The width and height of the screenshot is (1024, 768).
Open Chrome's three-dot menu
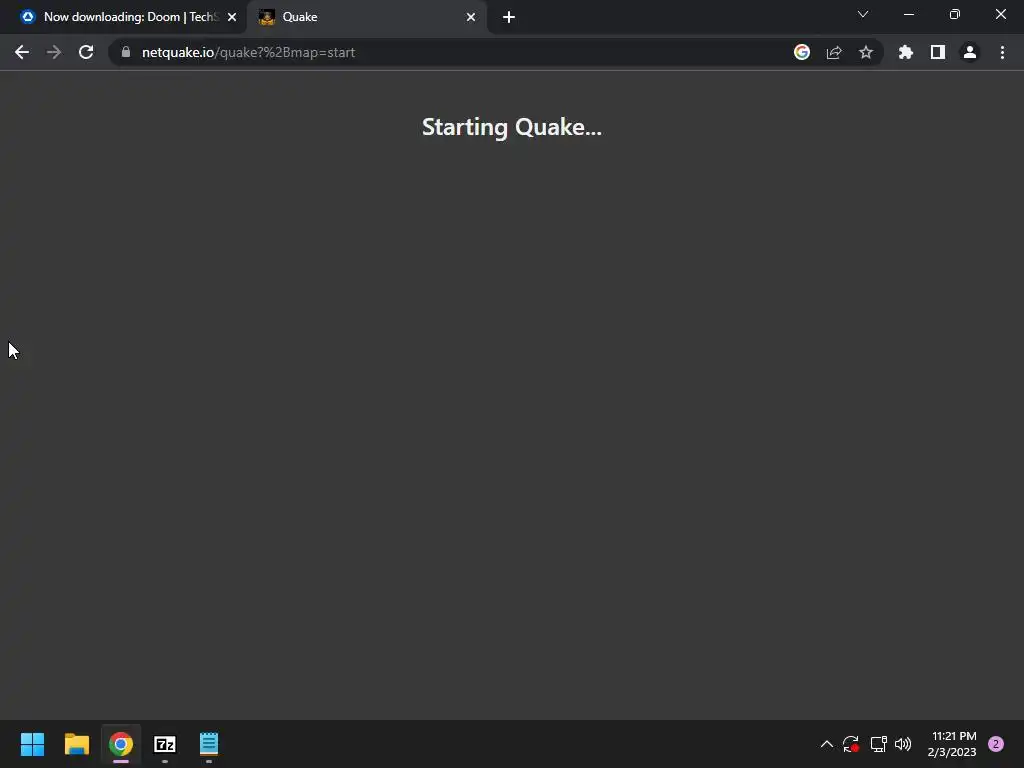coord(1002,52)
